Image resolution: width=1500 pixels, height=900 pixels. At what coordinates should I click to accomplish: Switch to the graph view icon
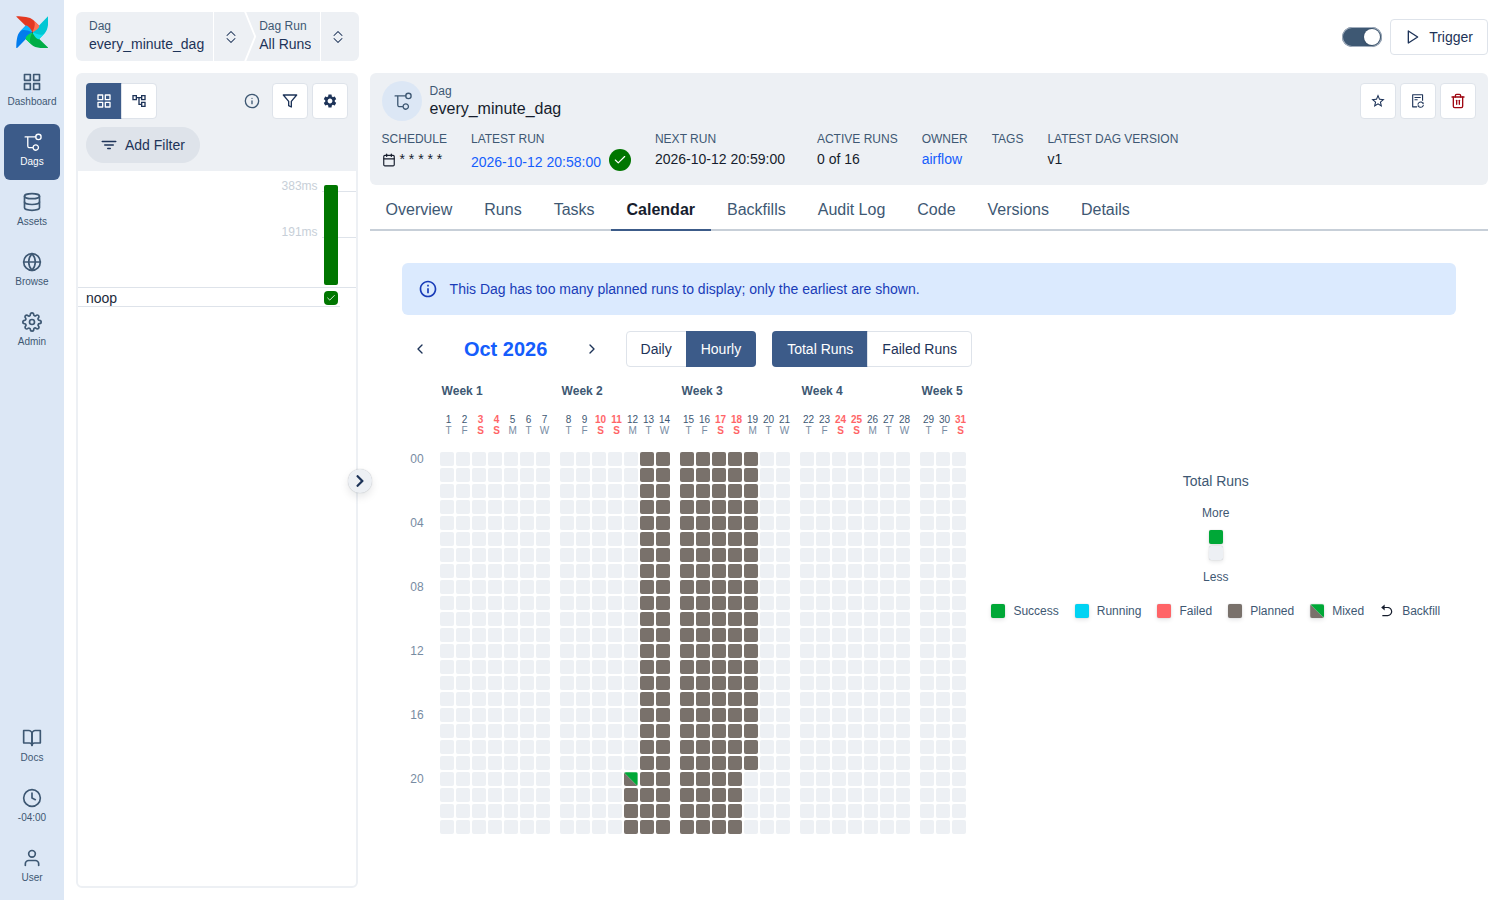point(139,101)
